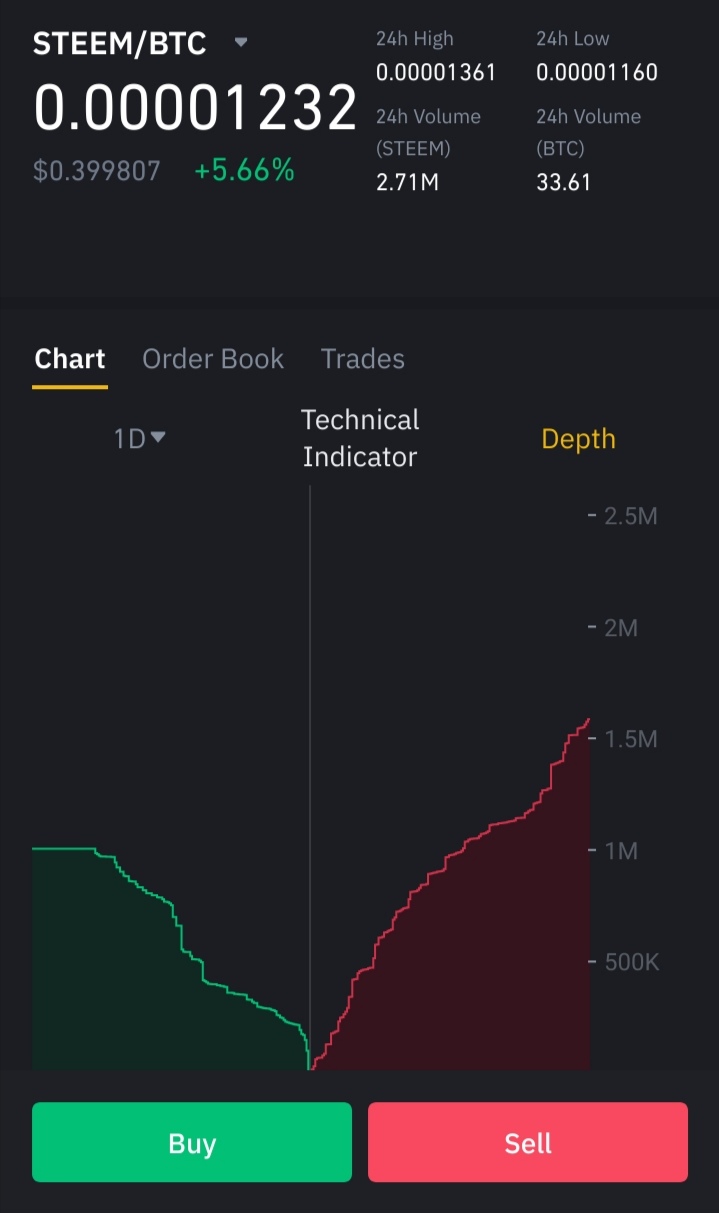Viewport: 719px width, 1213px height.
Task: Click the STEEM/BTC pair title
Action: click(120, 43)
